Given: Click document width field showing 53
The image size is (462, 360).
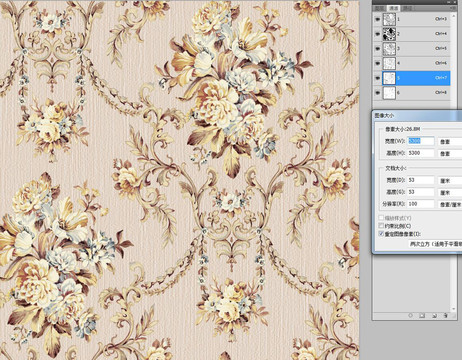Looking at the screenshot, I should (x=421, y=180).
